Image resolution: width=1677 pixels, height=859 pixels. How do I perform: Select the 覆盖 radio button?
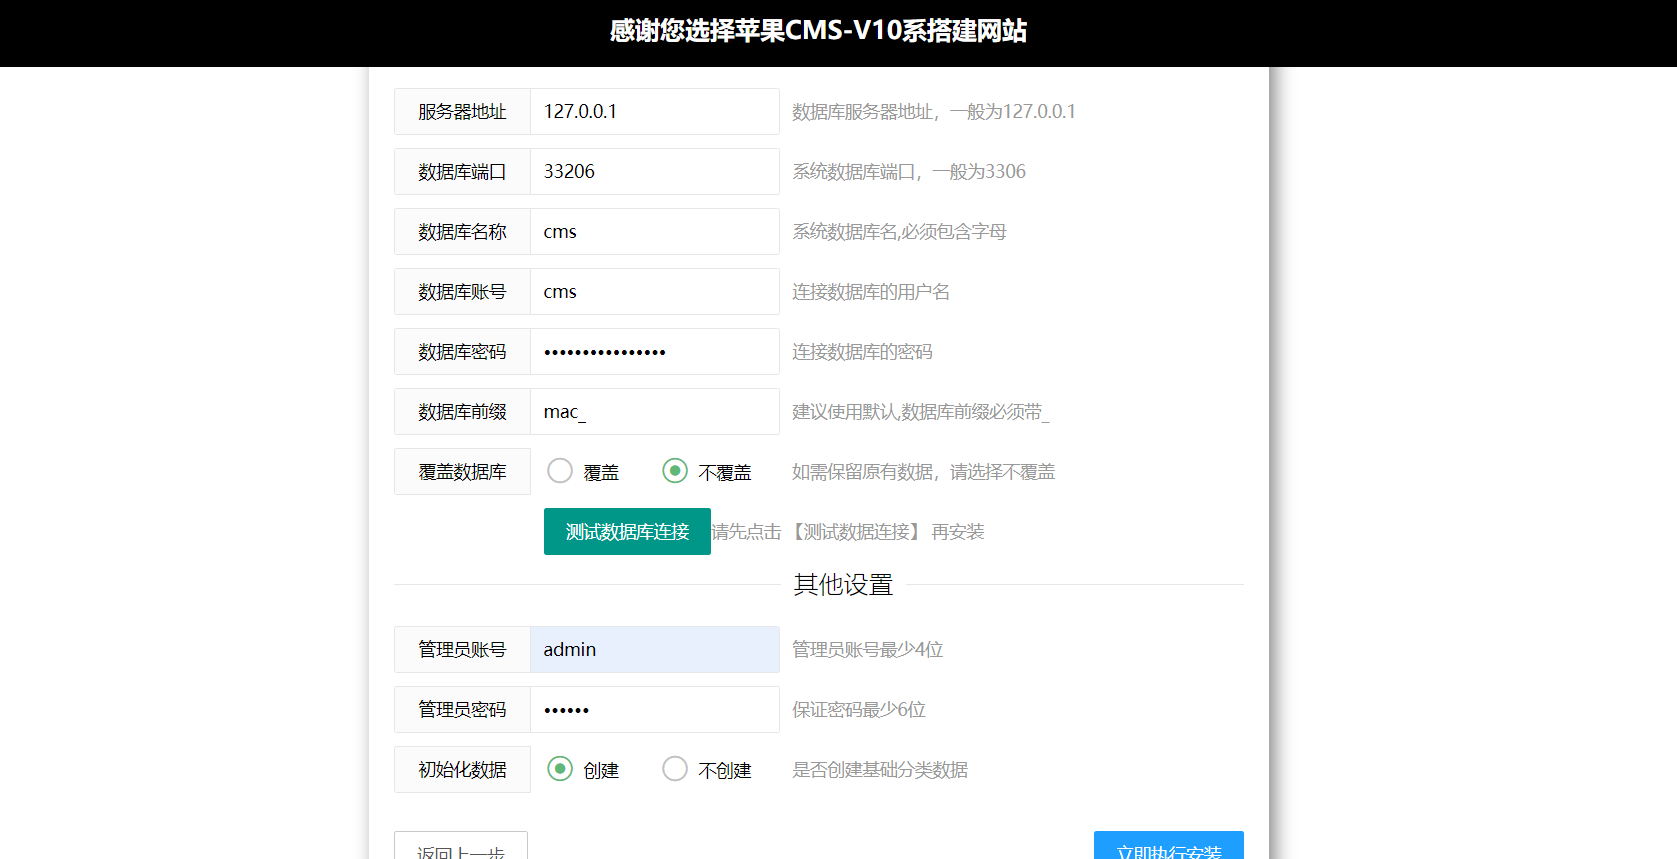(560, 471)
